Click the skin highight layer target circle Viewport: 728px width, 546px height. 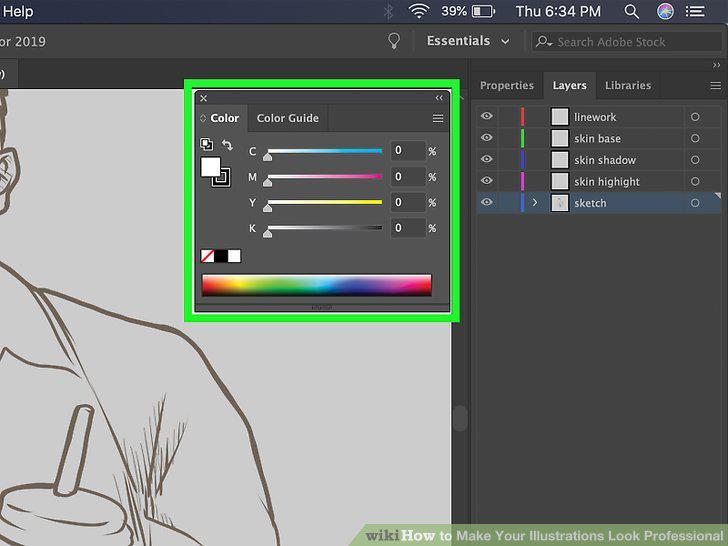coord(695,182)
